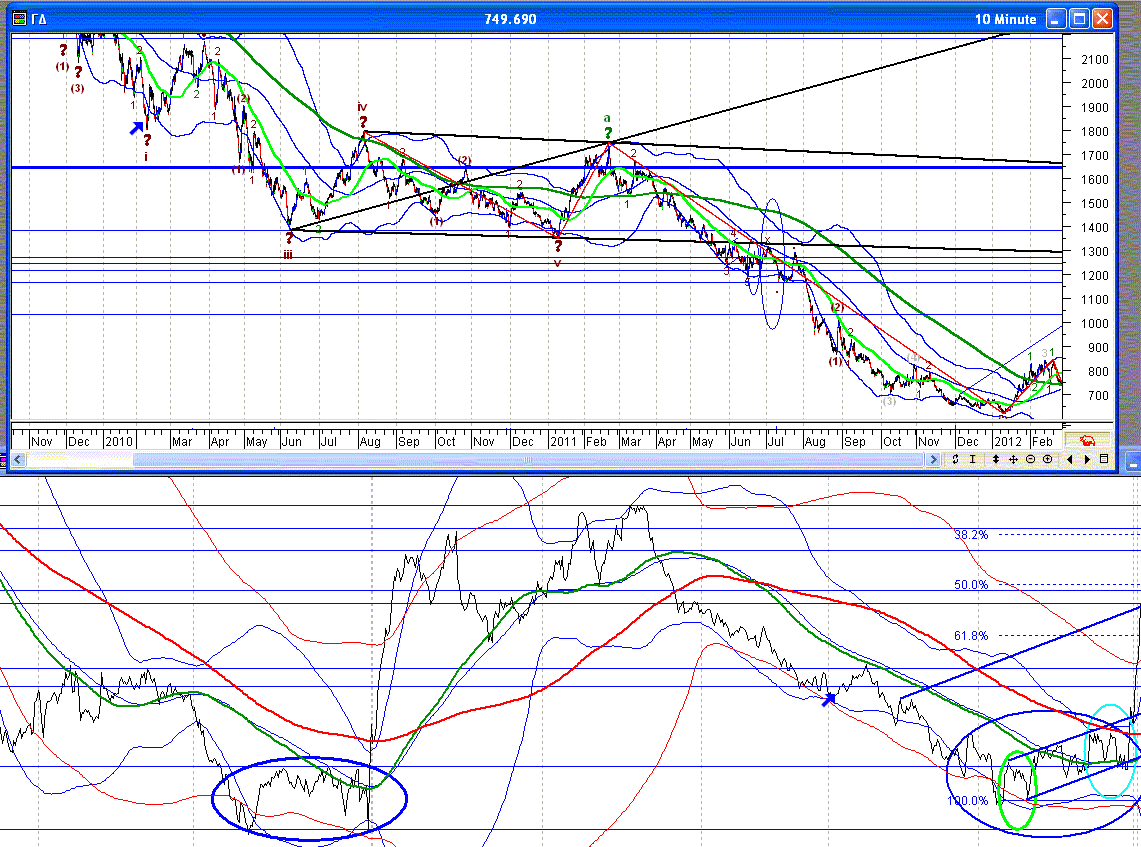Maximize the ΓΔ chart window
Screen dimensions: 1141x847
1080,19
